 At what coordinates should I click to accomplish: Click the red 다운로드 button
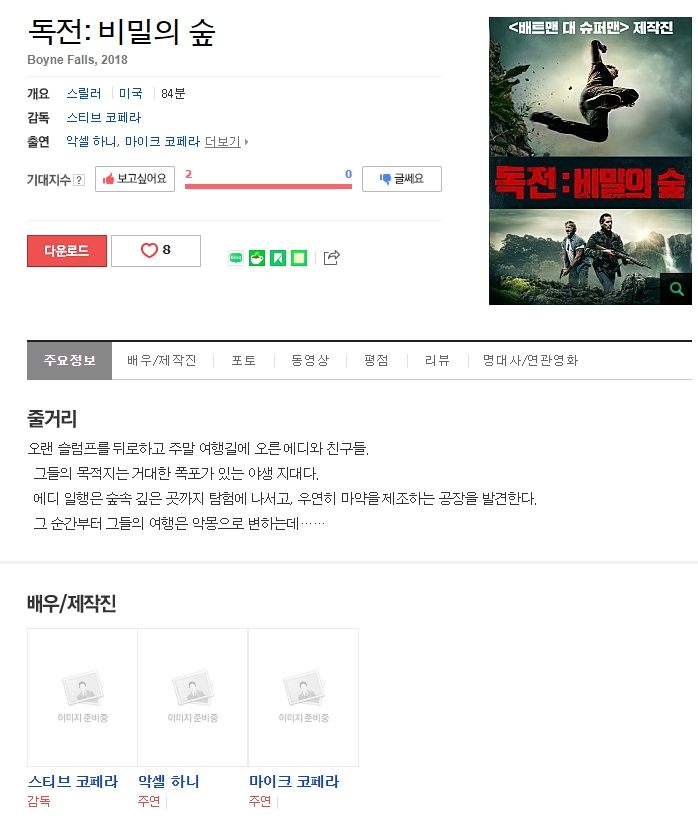point(67,251)
